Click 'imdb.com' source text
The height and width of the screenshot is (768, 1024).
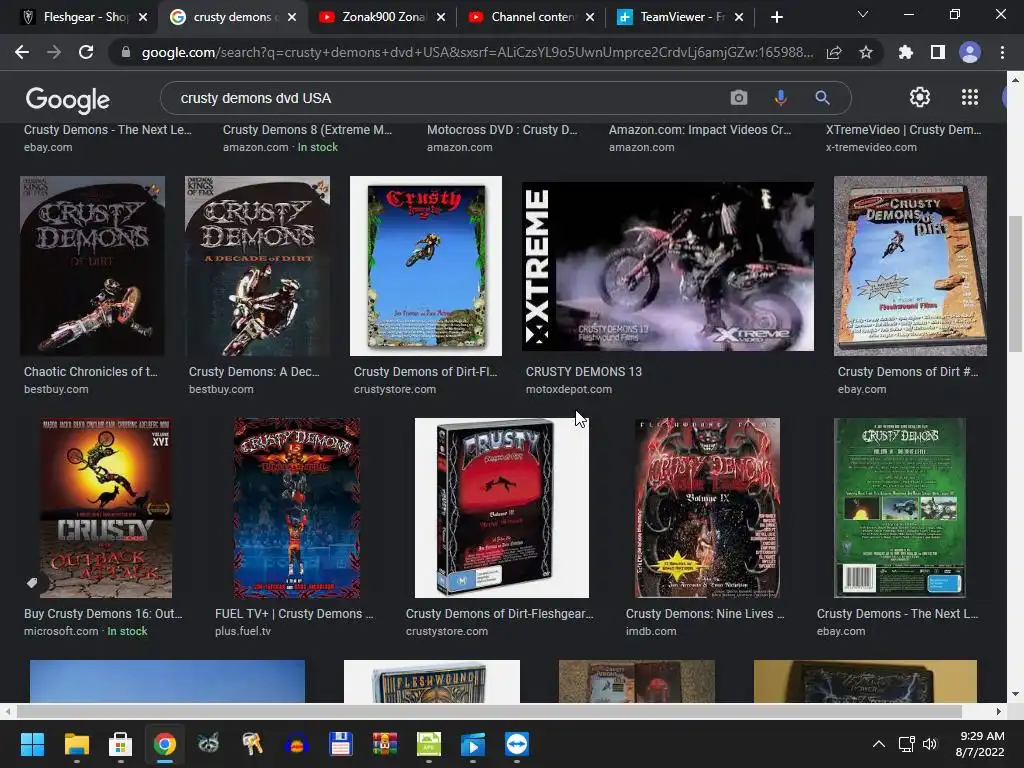[x=651, y=632]
